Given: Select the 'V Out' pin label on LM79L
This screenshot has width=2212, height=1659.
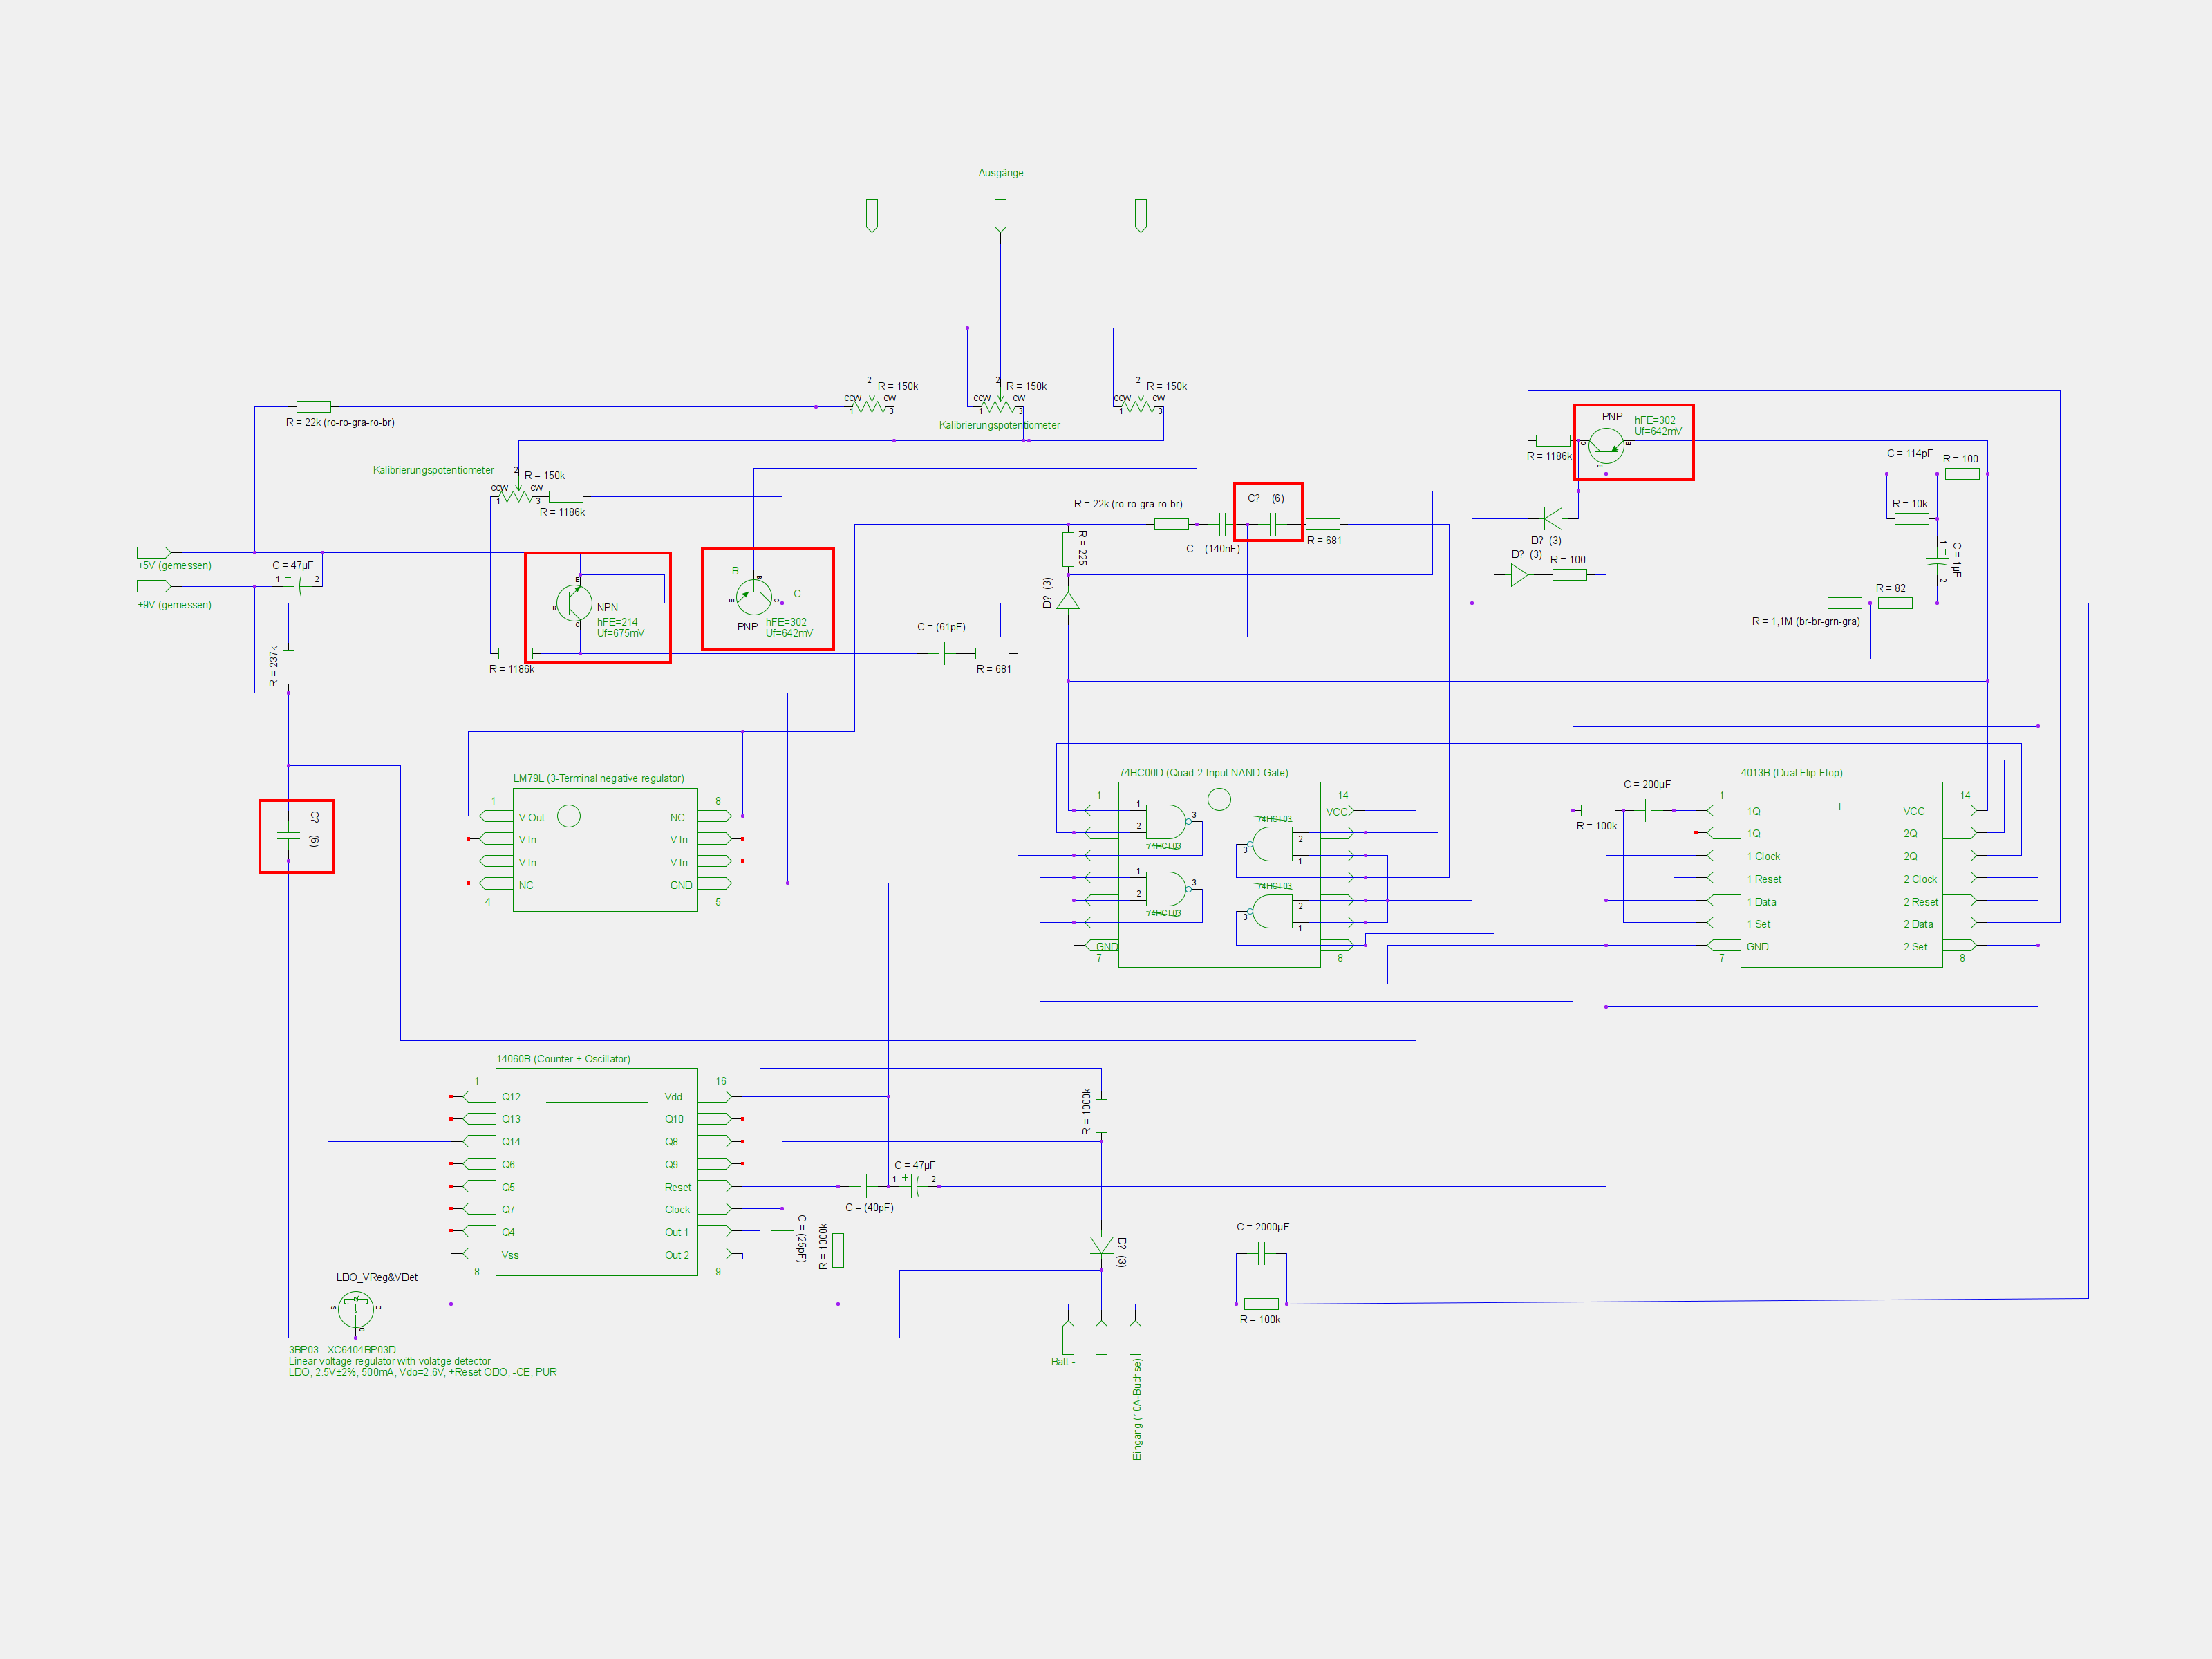Looking at the screenshot, I should 531,818.
